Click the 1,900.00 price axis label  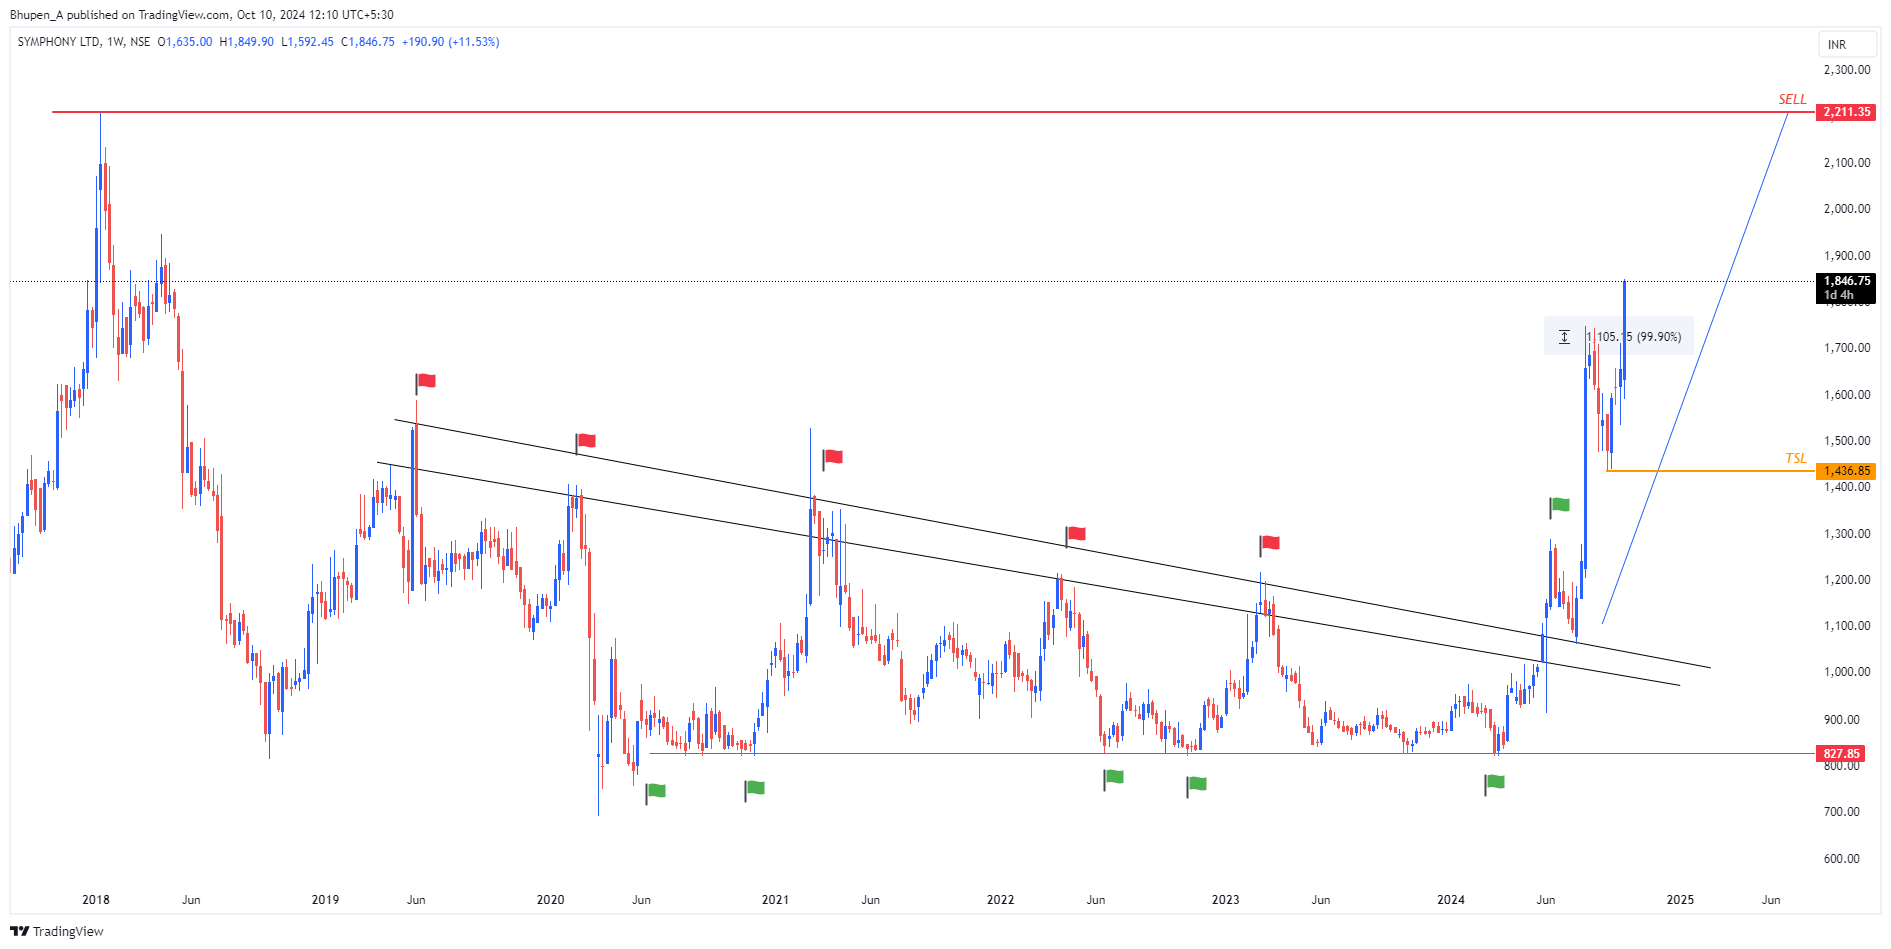click(x=1847, y=256)
